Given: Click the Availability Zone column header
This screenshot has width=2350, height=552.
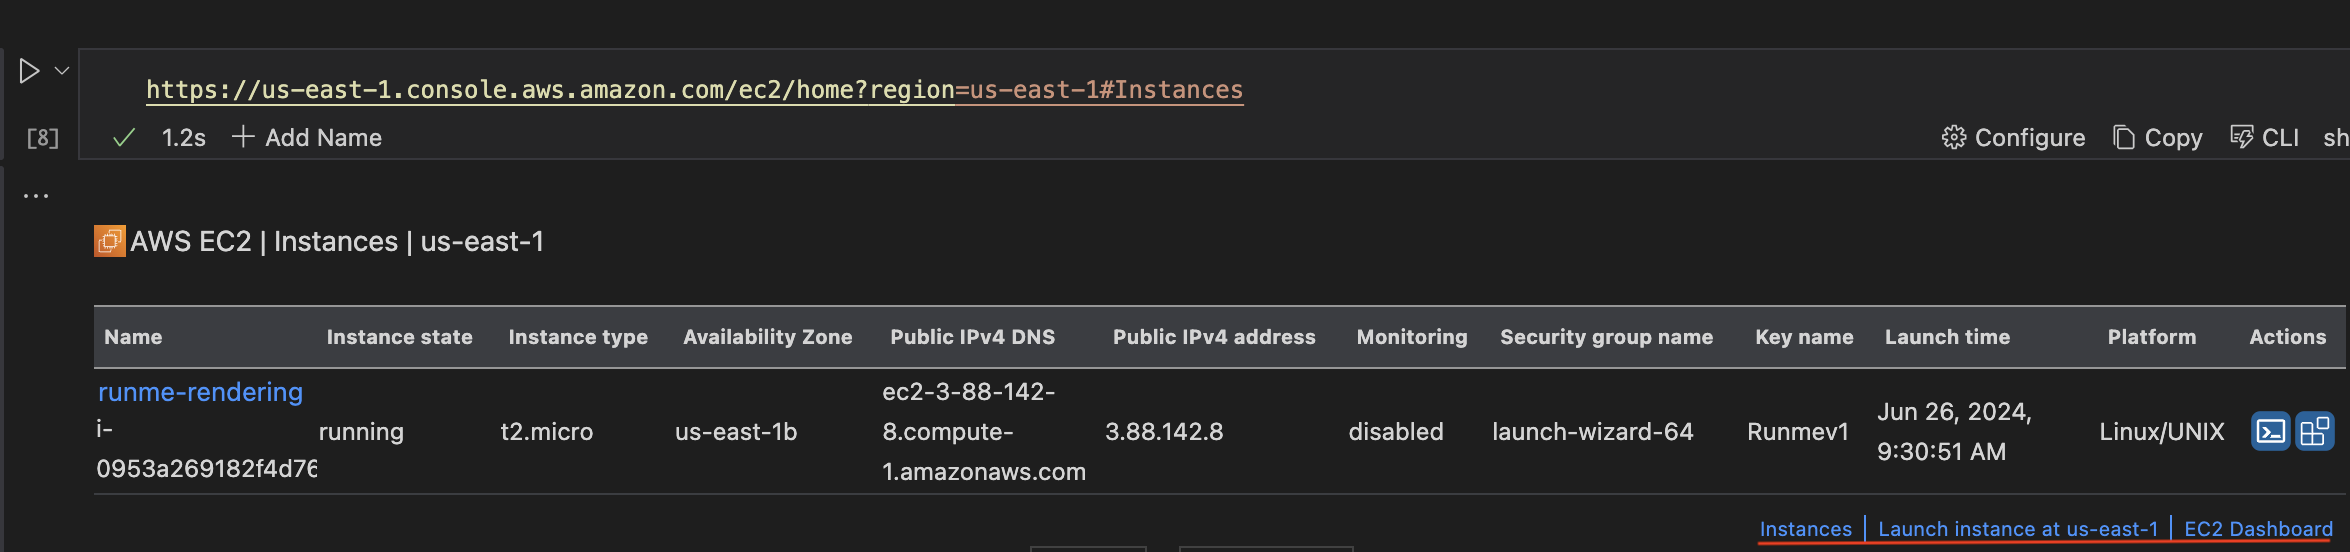Looking at the screenshot, I should point(768,337).
